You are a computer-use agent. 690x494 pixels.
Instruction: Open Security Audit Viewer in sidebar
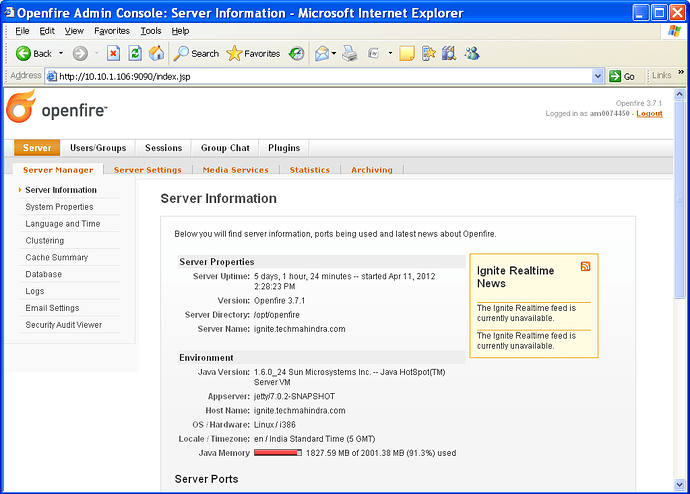63,325
